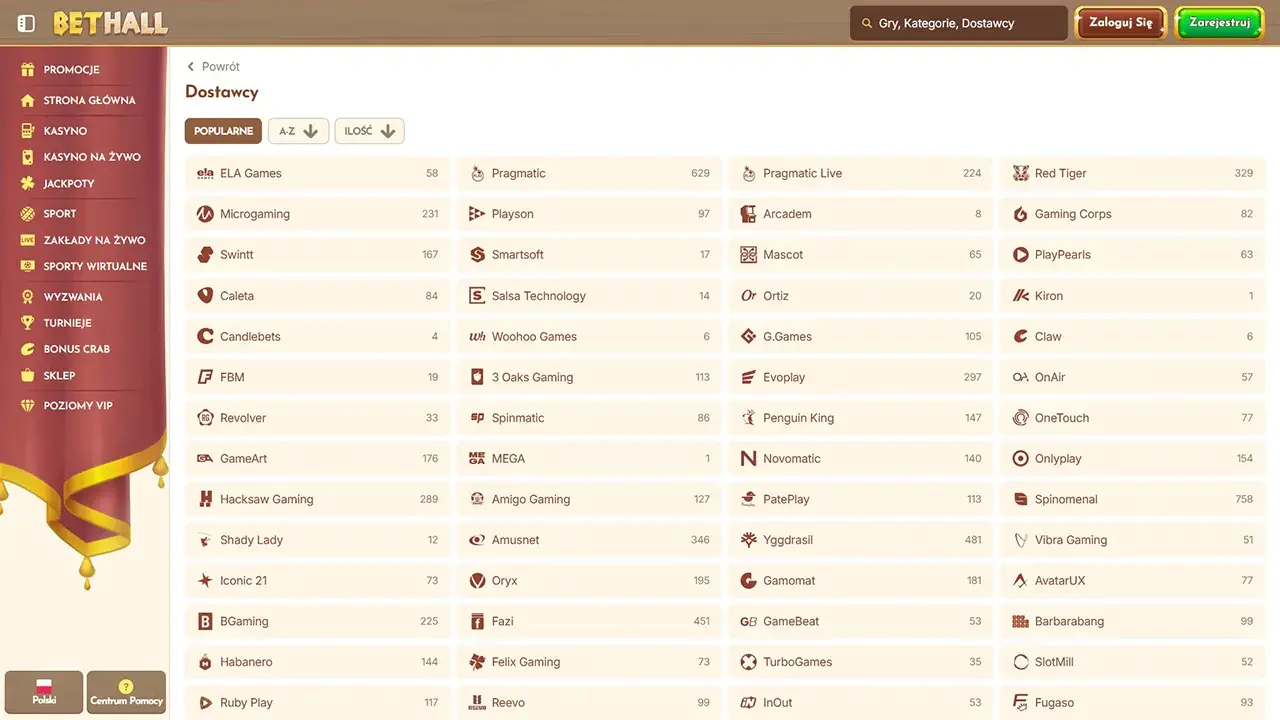This screenshot has height=720, width=1280.
Task: Select the Salsa Technology provider name
Action: click(539, 296)
